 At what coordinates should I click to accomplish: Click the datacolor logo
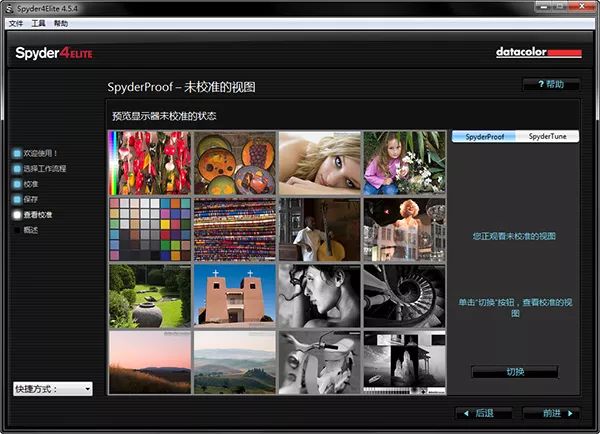(x=536, y=52)
